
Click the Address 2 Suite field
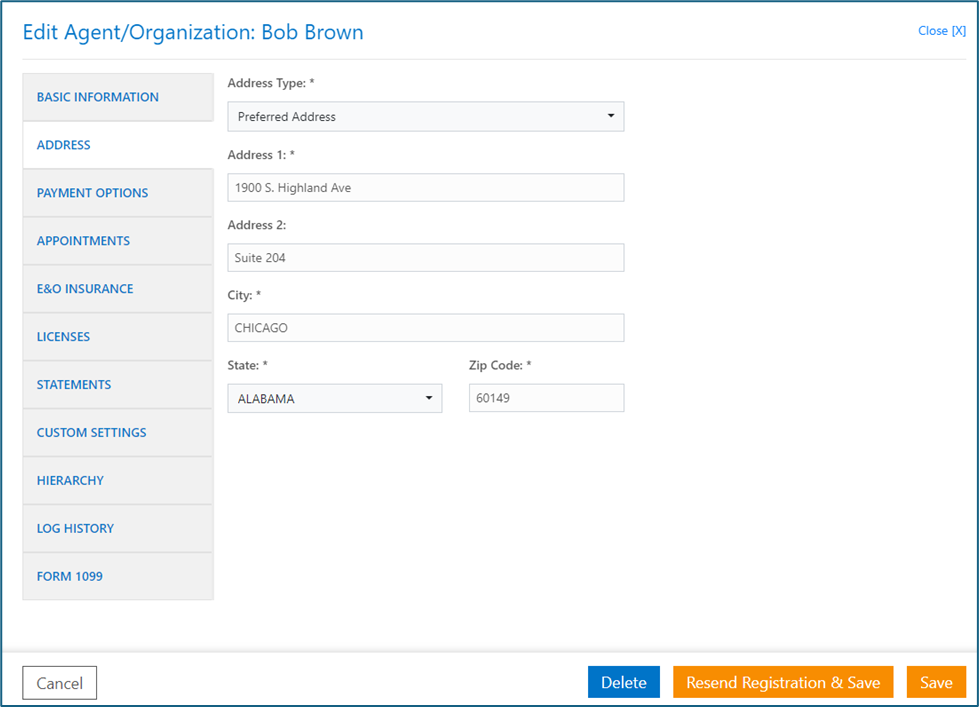point(426,257)
